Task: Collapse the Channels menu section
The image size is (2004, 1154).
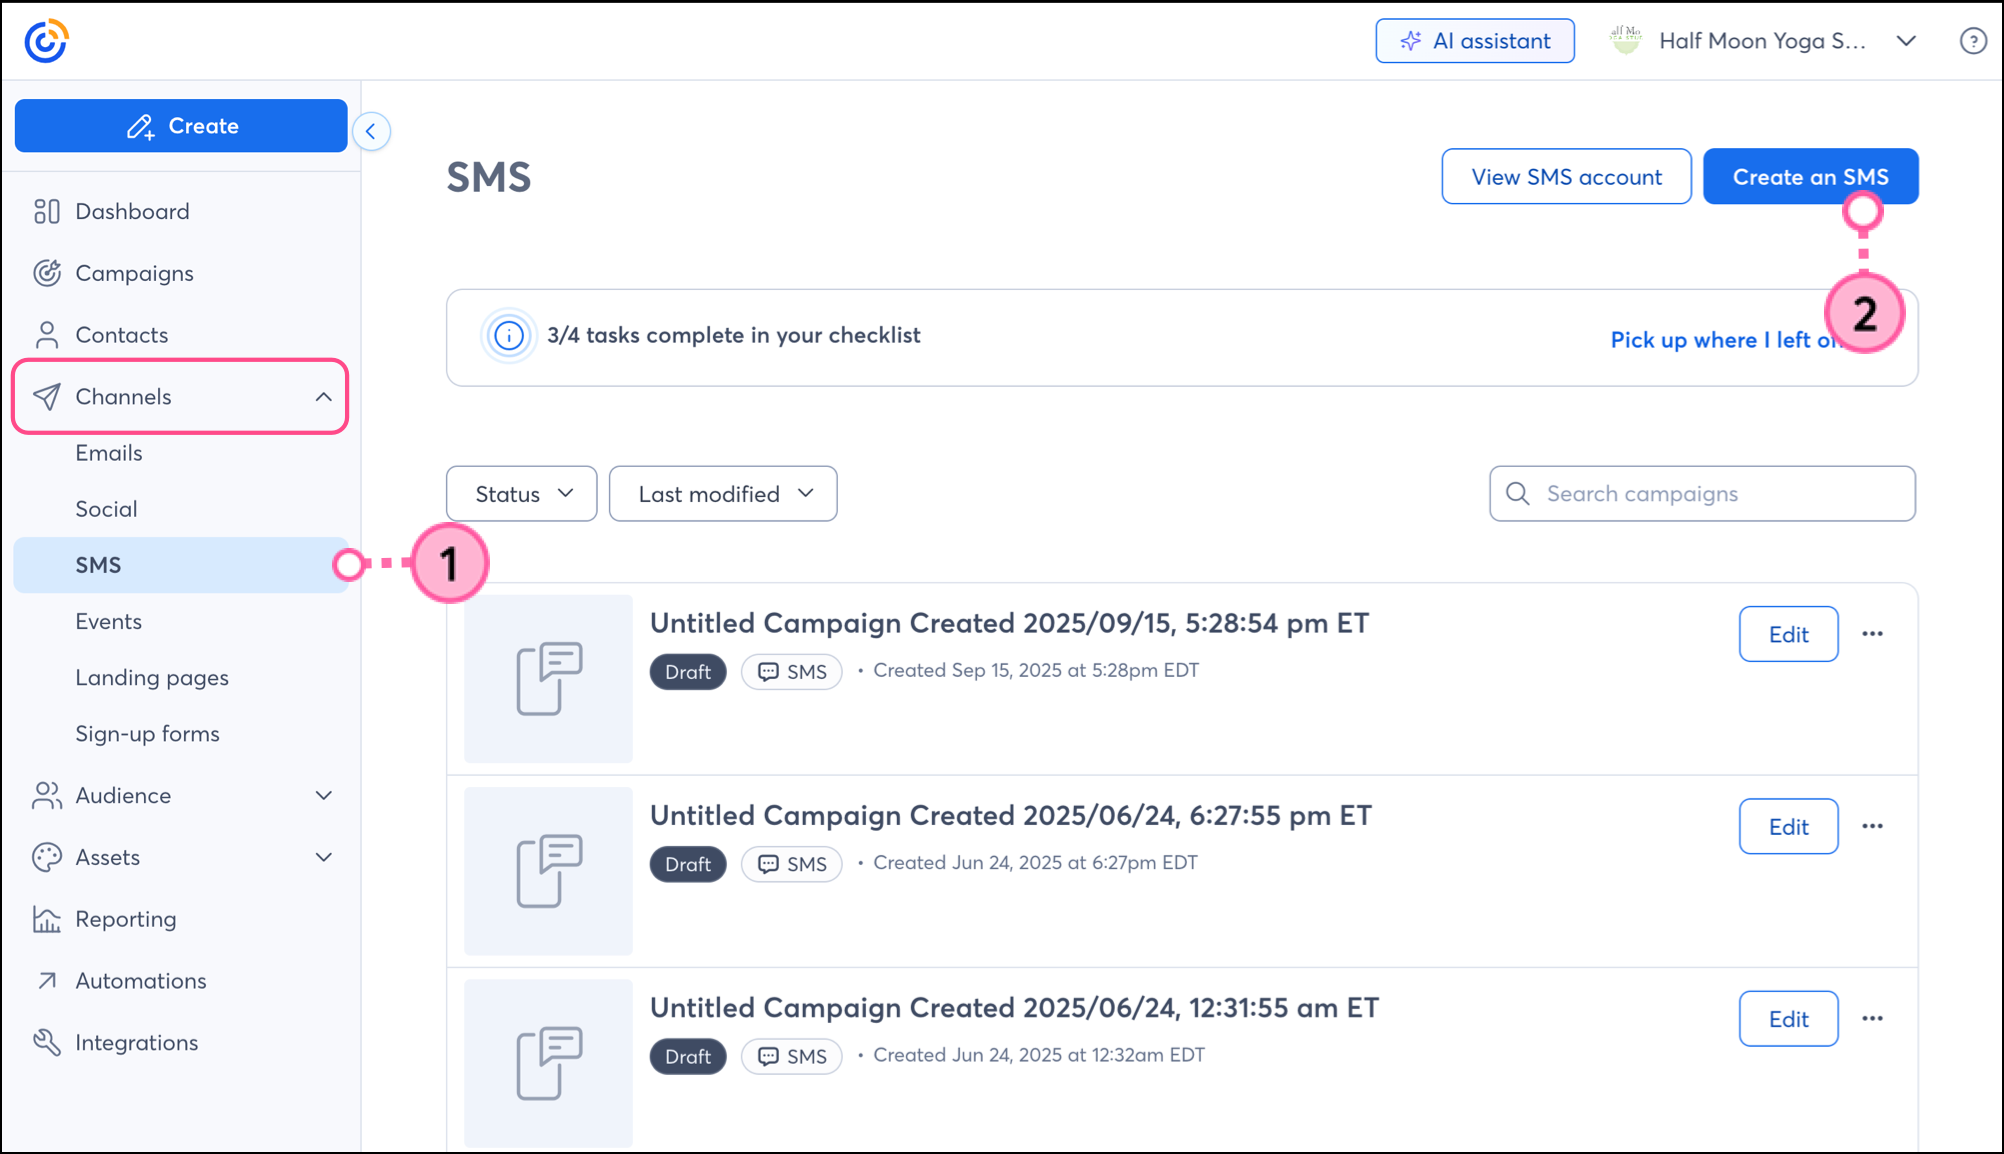Action: coord(323,397)
